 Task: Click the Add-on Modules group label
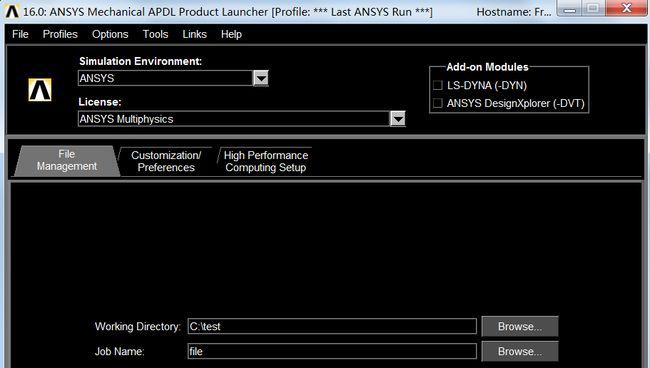click(x=487, y=67)
